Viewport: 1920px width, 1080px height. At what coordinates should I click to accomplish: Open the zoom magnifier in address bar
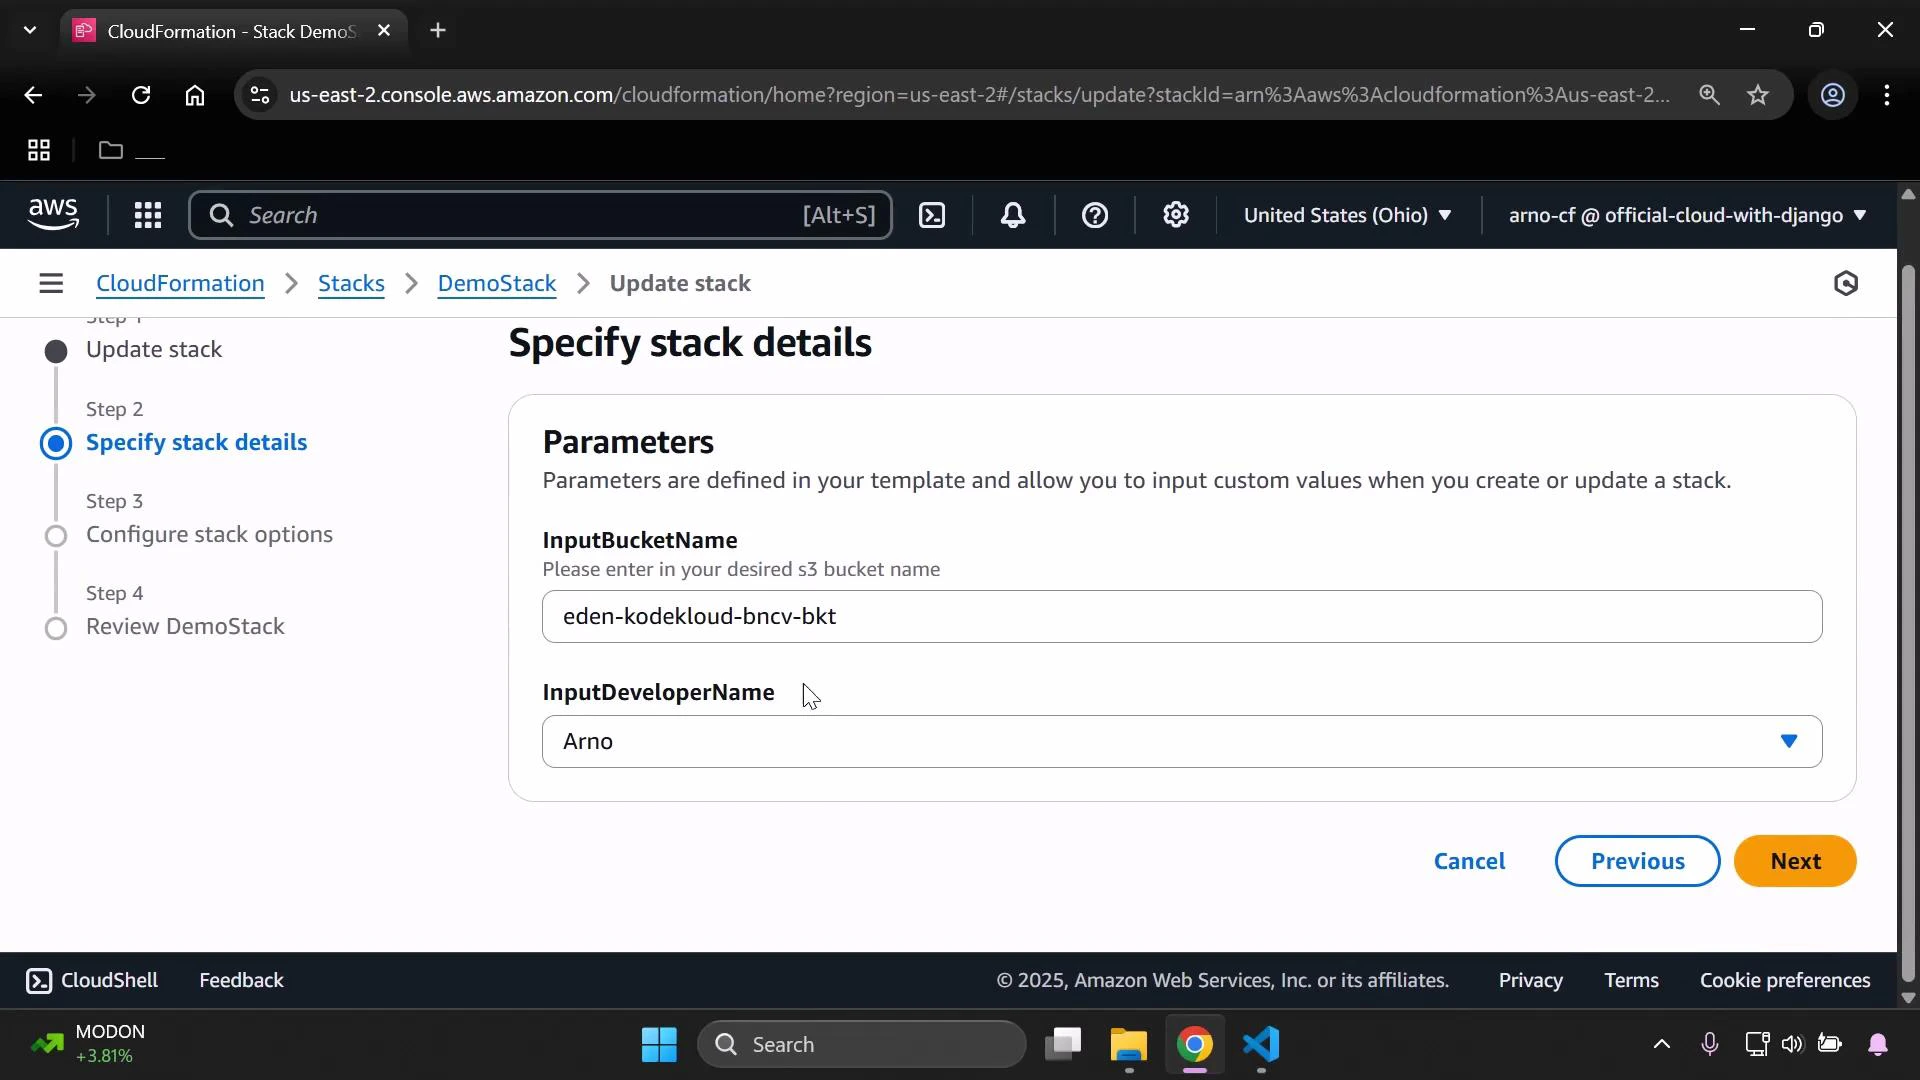[x=1709, y=95]
